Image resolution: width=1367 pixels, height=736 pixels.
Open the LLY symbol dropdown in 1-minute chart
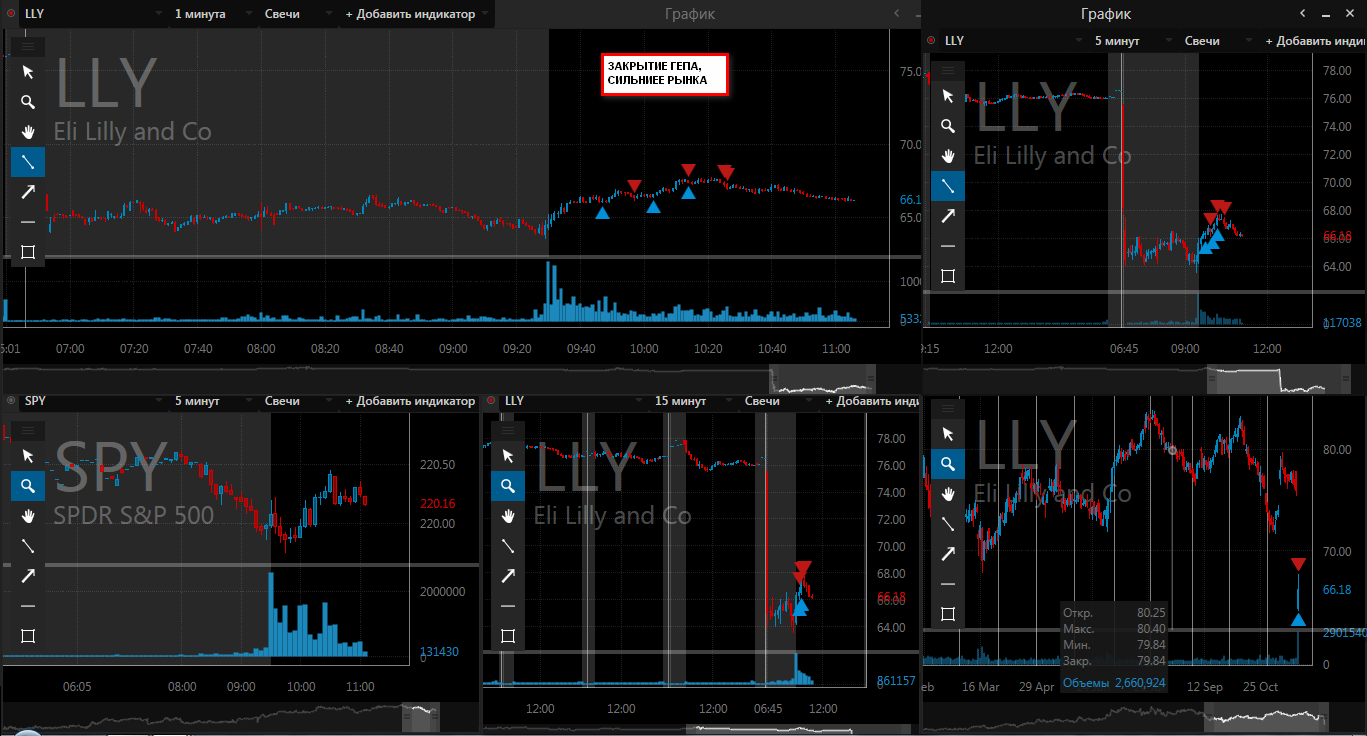point(94,14)
